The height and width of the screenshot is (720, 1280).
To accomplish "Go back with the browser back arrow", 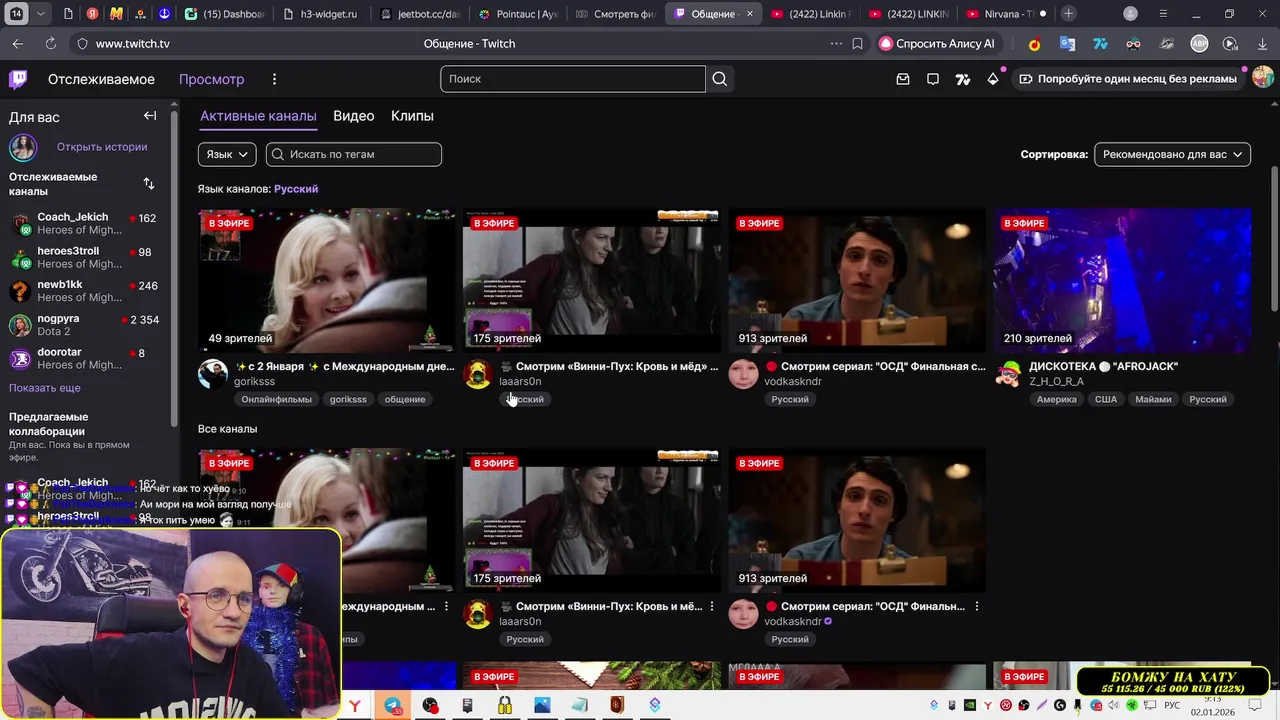I will (18, 44).
